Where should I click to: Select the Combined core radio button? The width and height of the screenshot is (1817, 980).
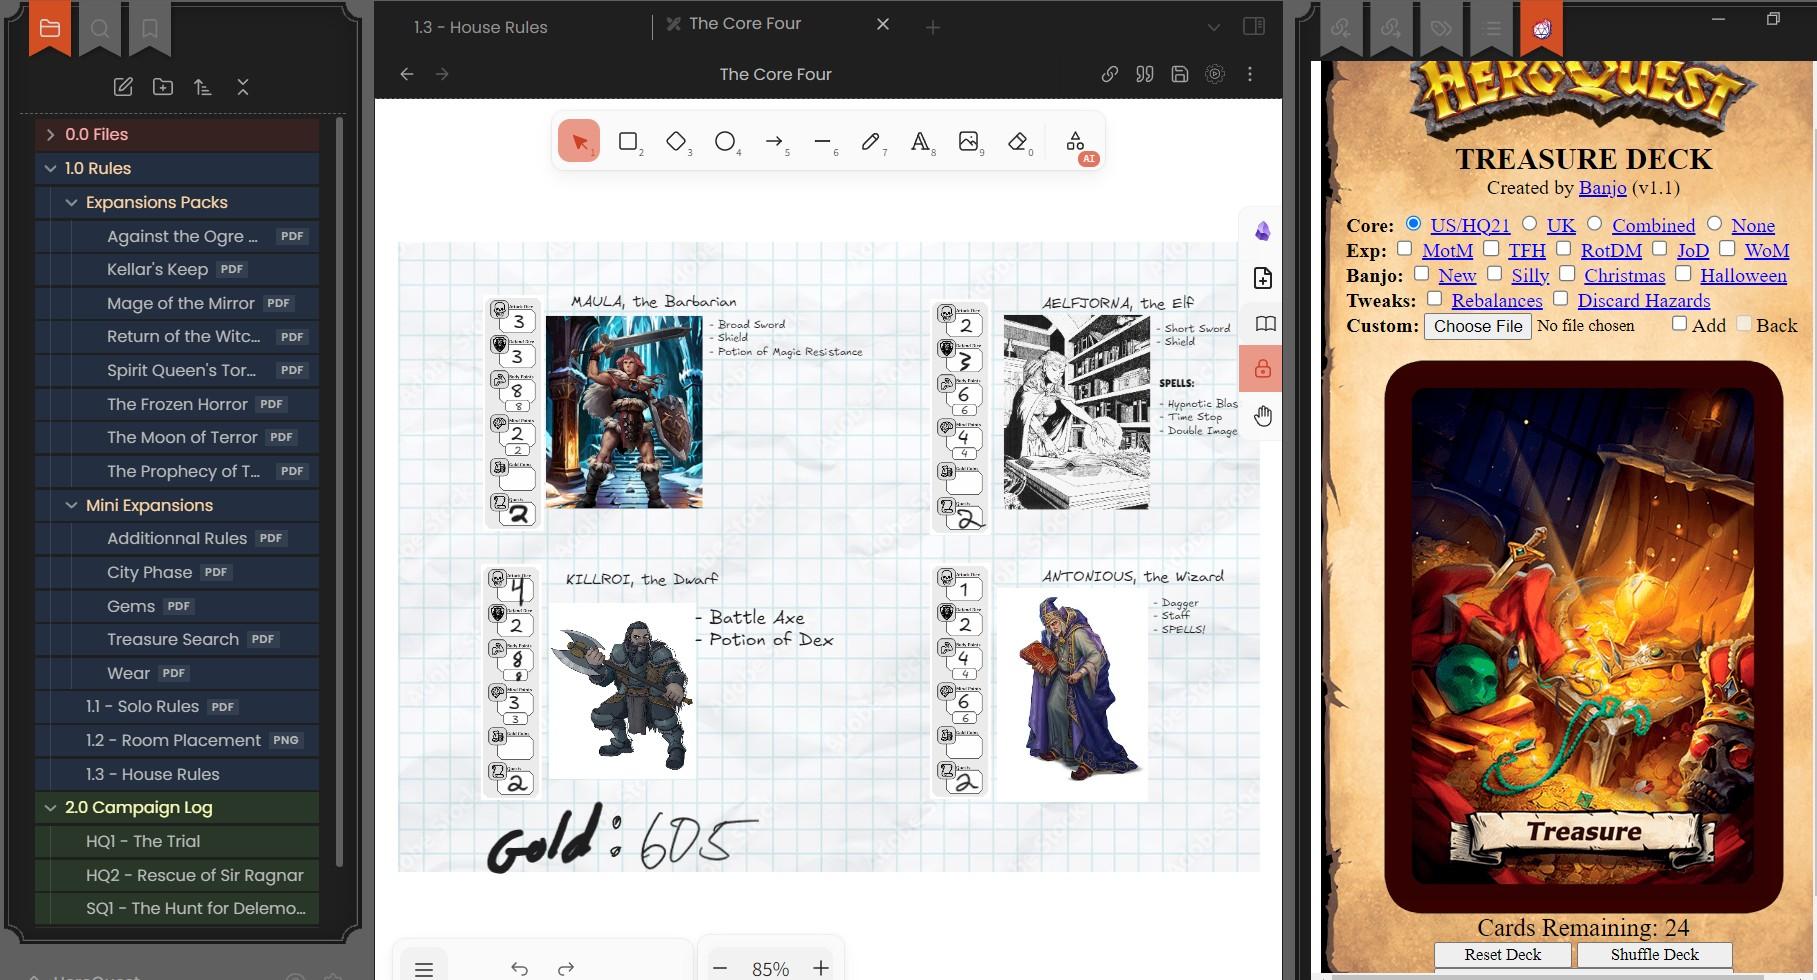(x=1595, y=224)
